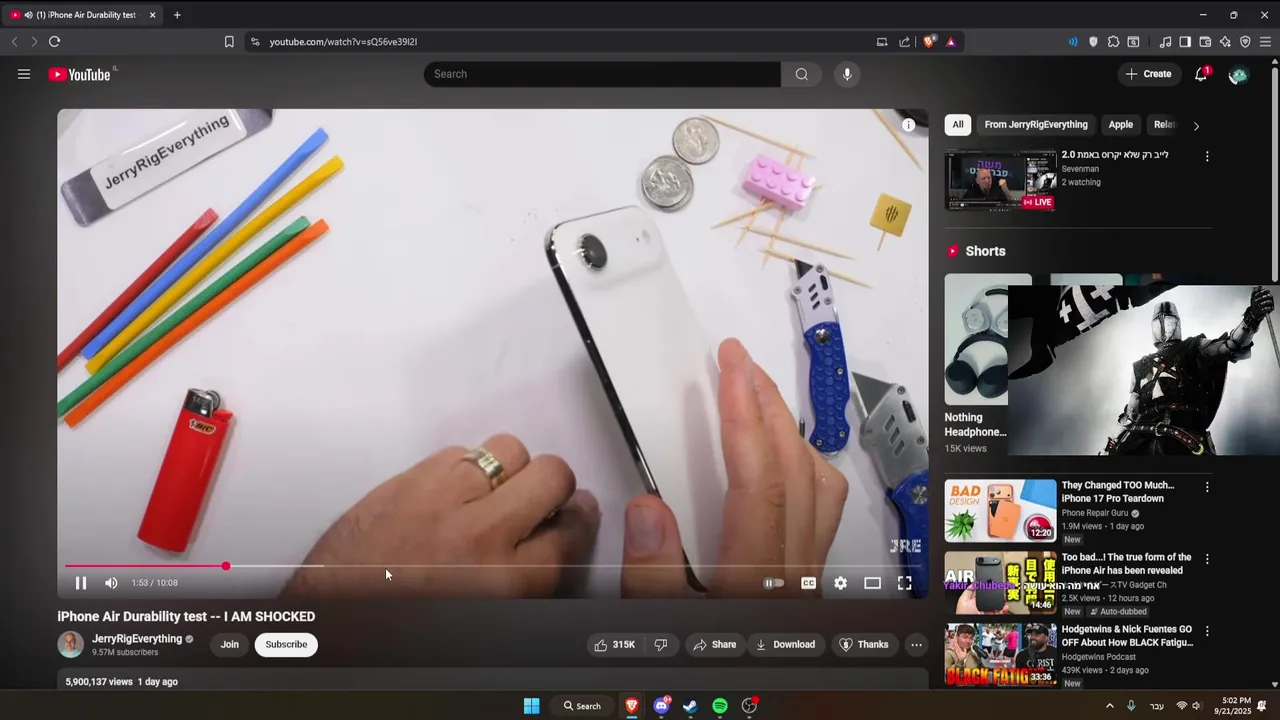The width and height of the screenshot is (1280, 720).
Task: Open the Sevenman live stream thumbnail
Action: (1000, 180)
